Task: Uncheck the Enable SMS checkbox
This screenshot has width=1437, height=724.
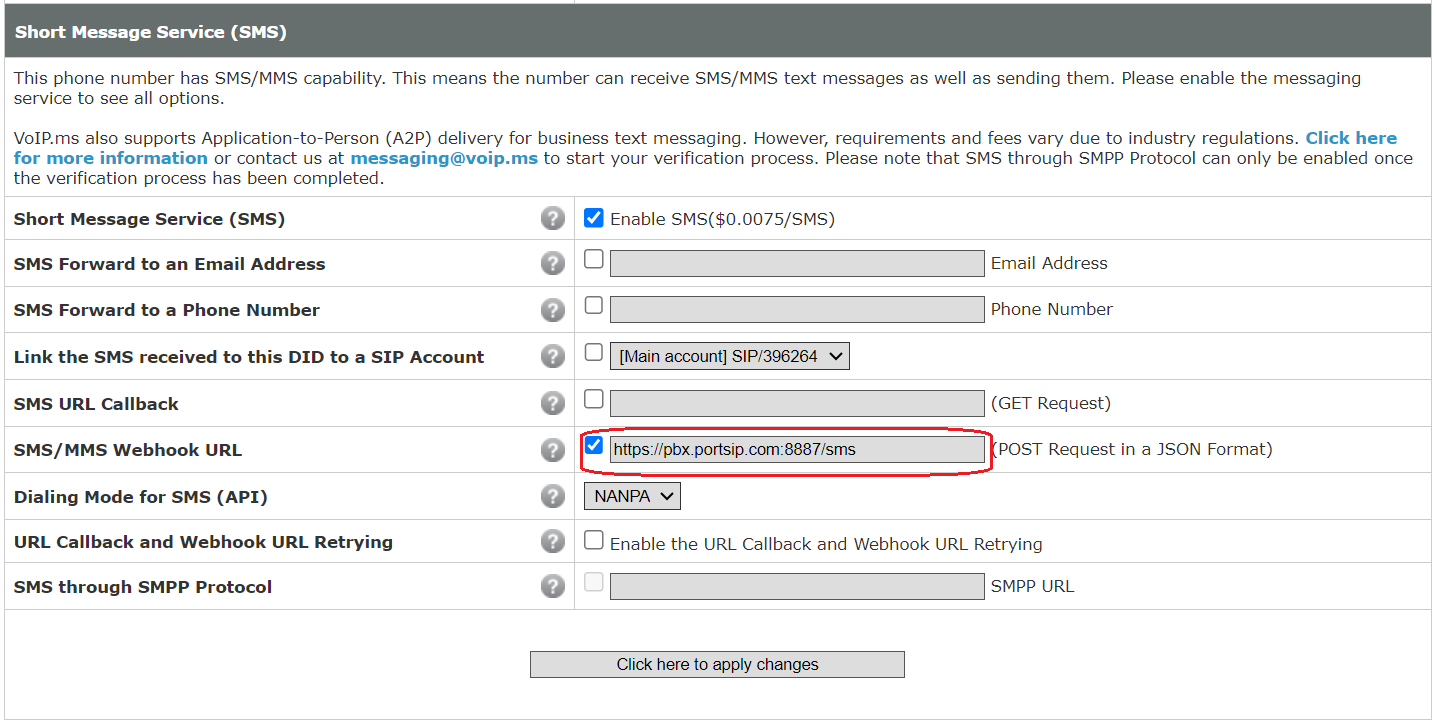Action: [x=594, y=218]
